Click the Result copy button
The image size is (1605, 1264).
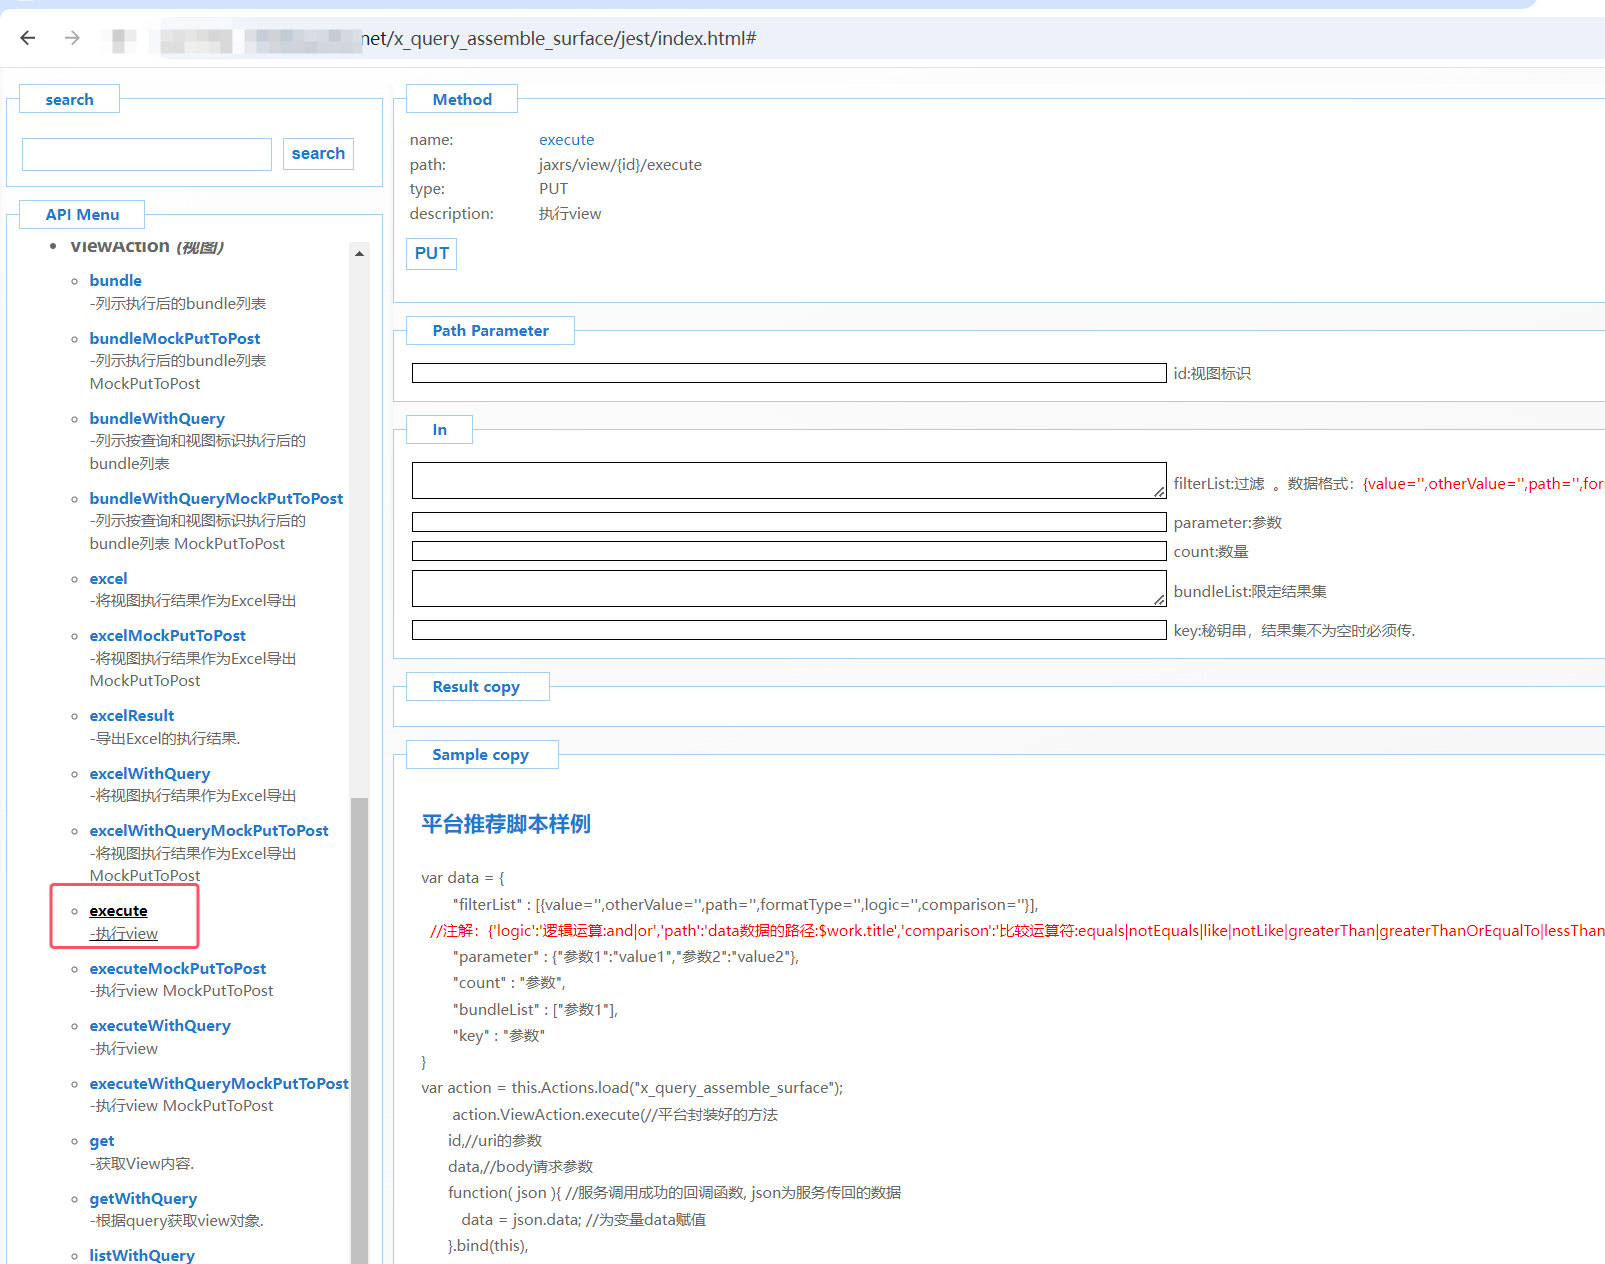[x=476, y=687]
